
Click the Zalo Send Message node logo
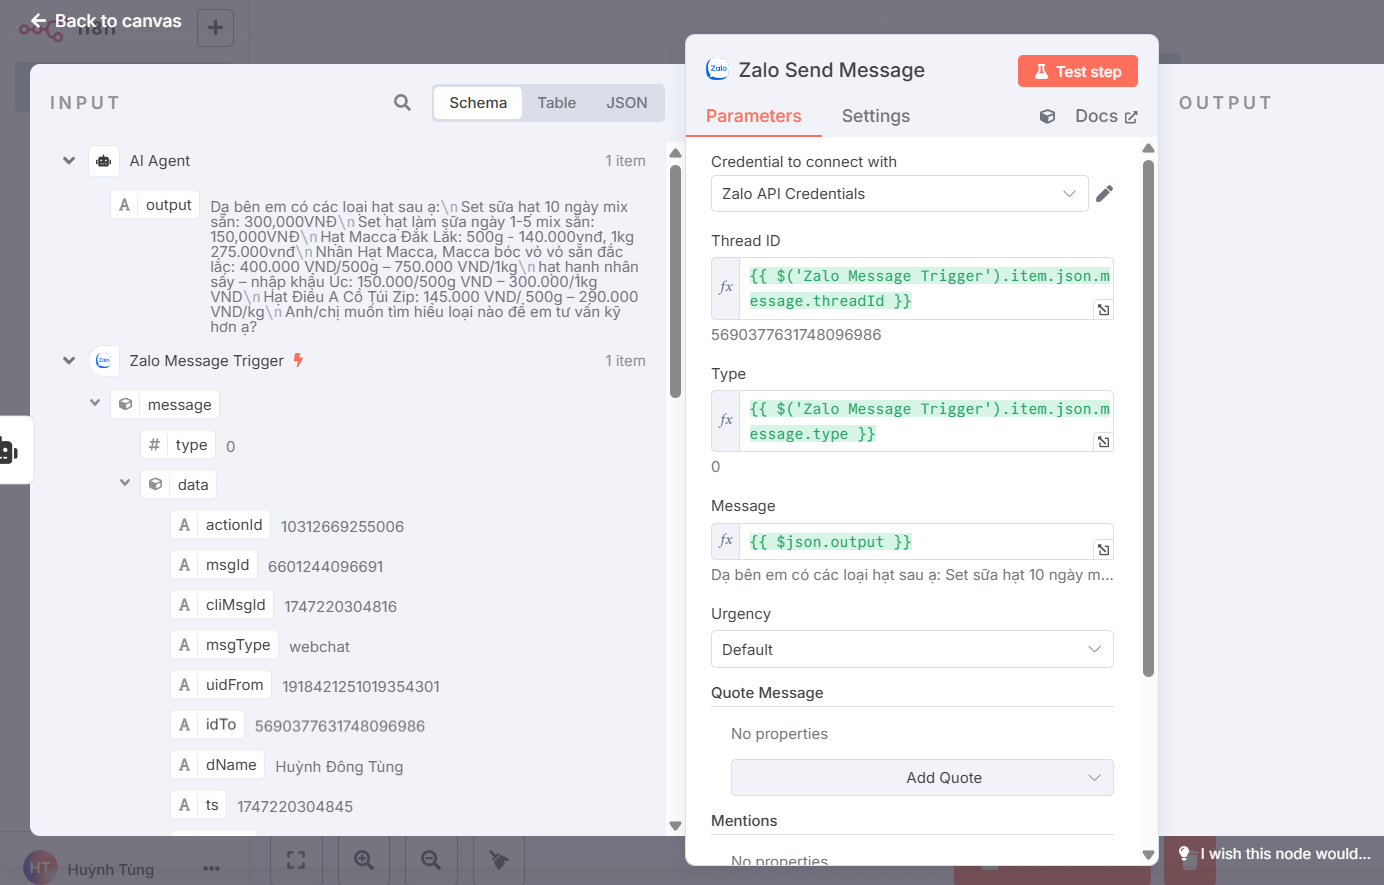717,69
